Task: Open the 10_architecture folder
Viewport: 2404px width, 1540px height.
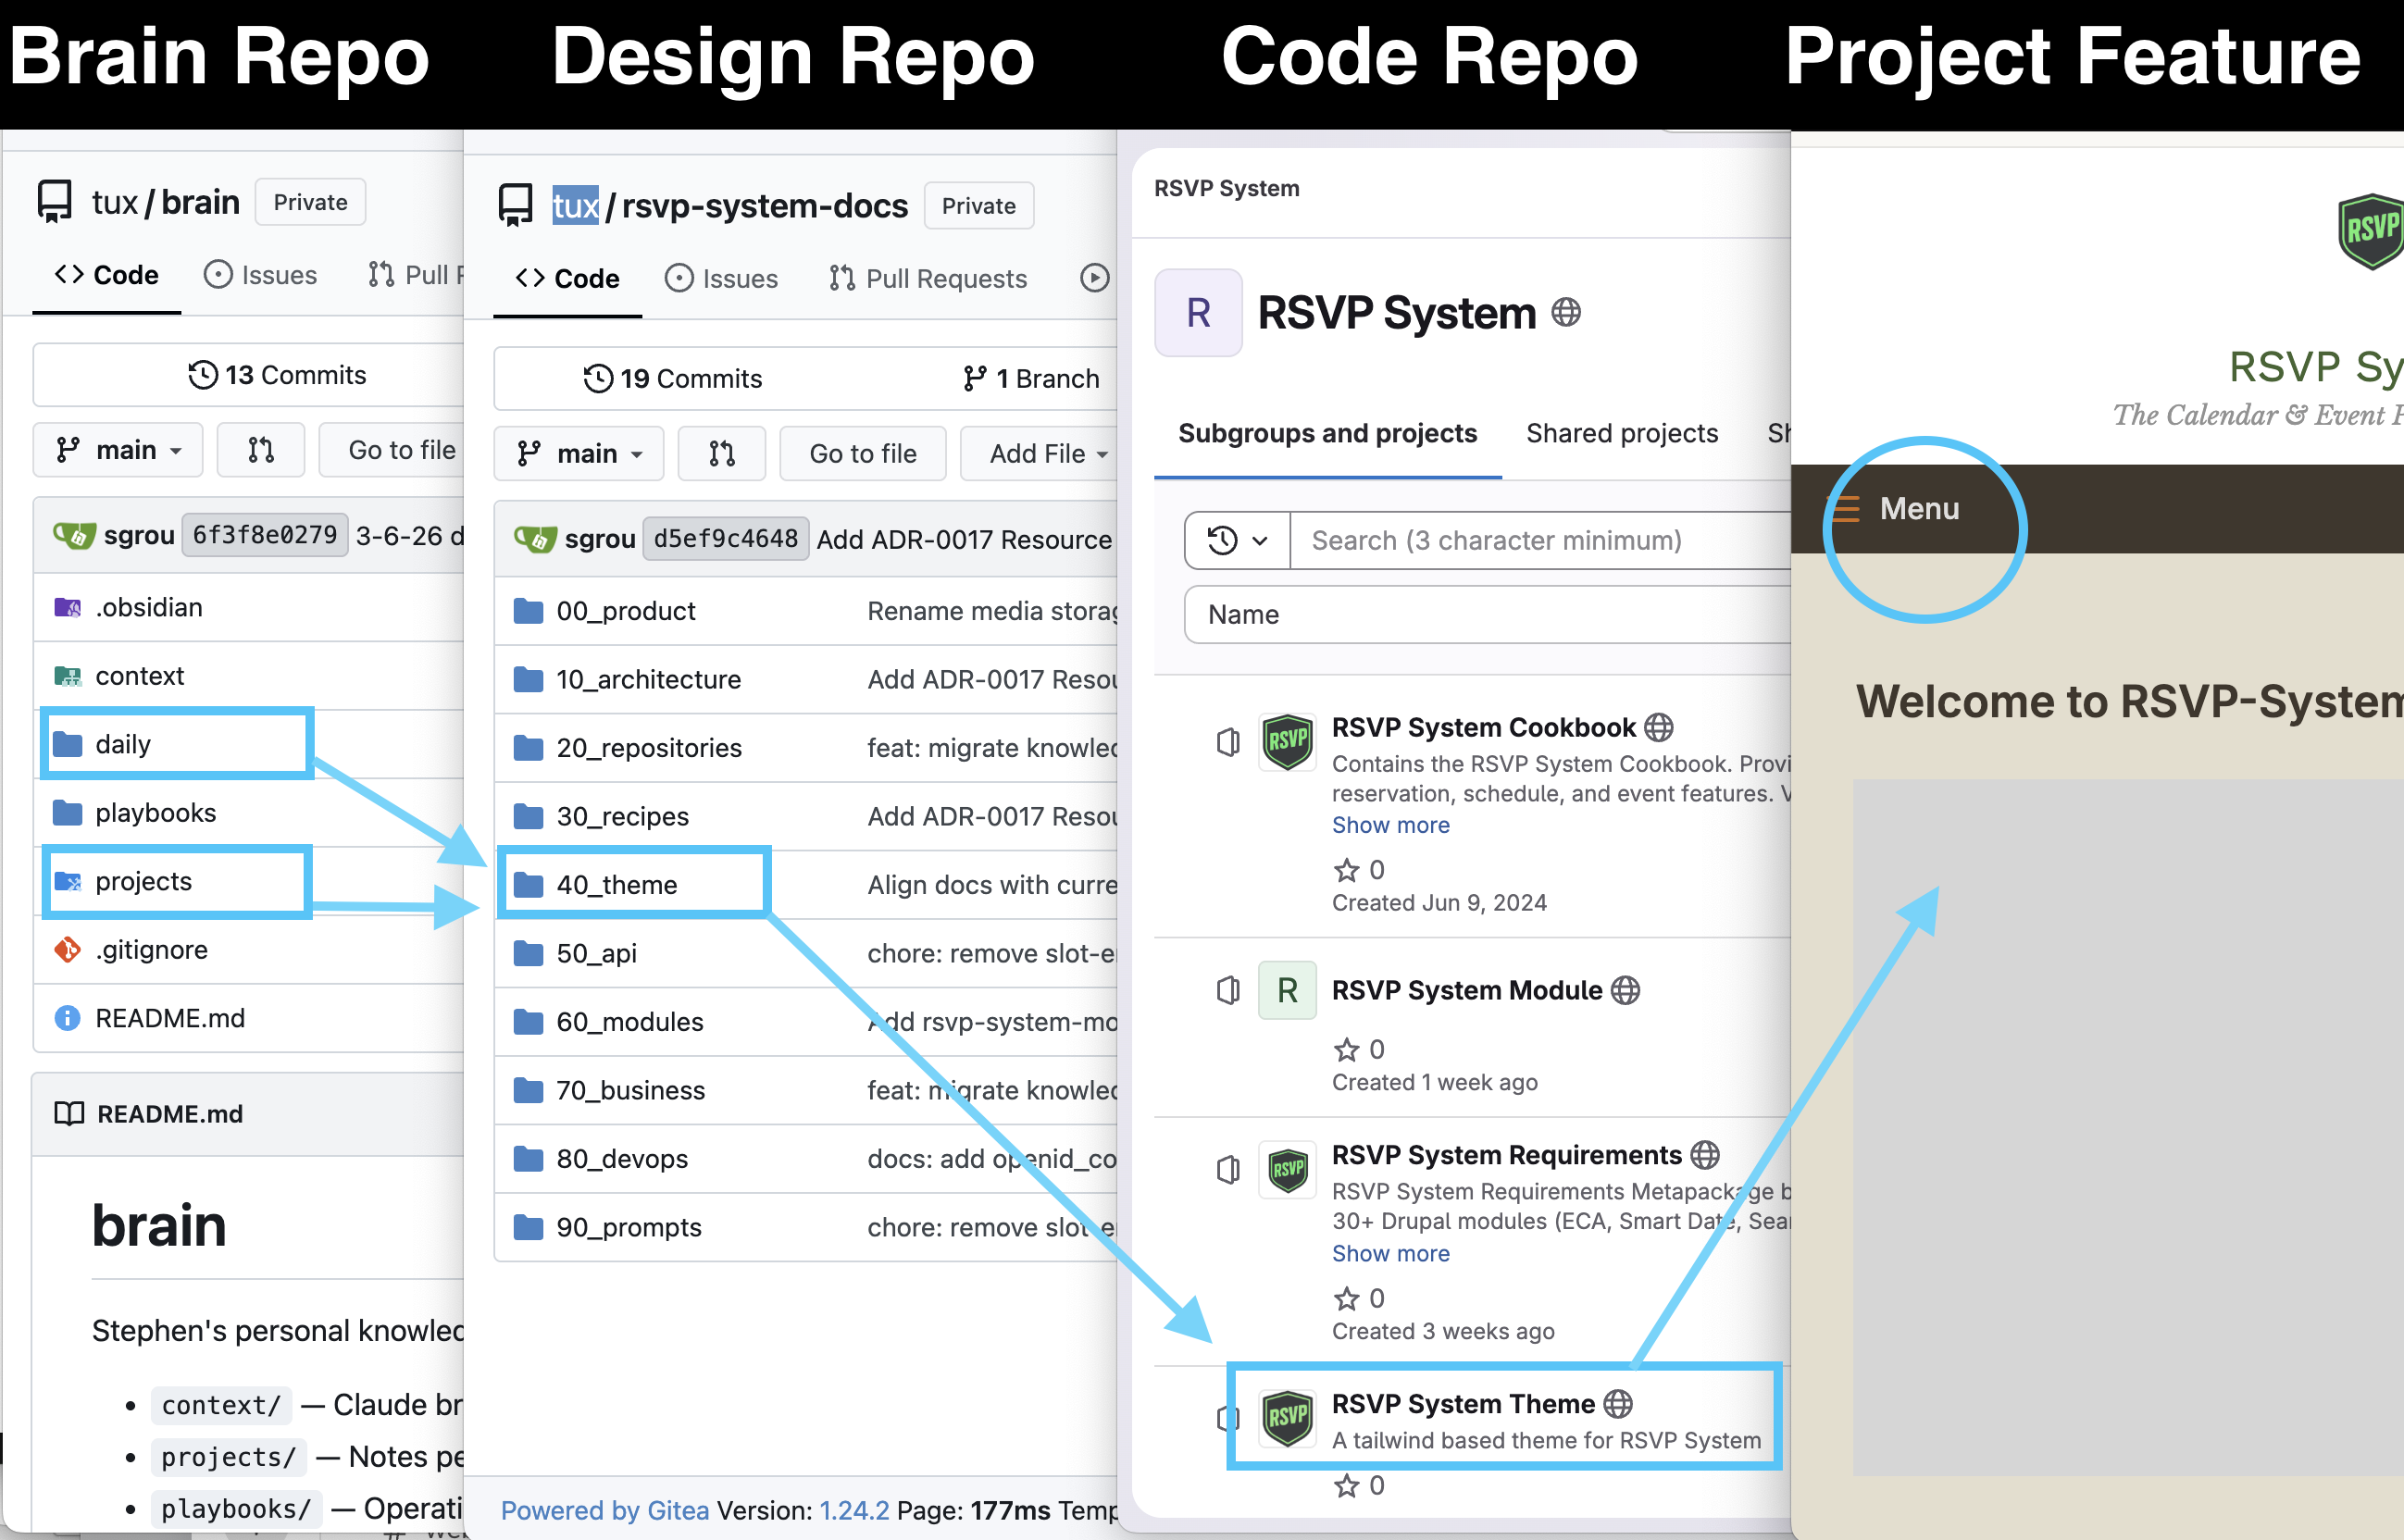Action: point(649,680)
